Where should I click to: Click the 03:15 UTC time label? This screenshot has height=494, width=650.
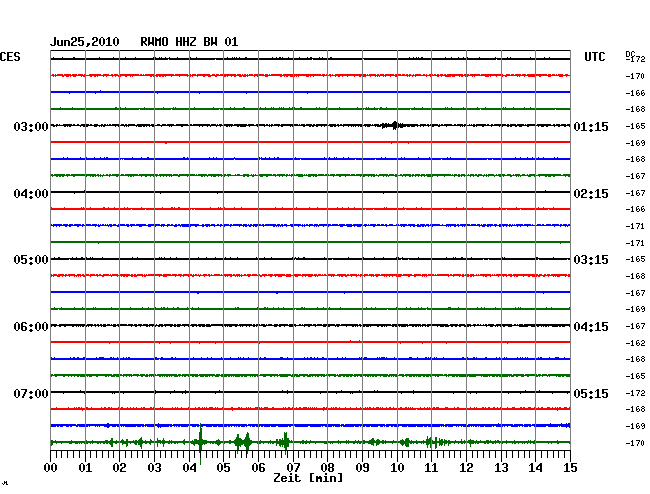click(x=591, y=260)
